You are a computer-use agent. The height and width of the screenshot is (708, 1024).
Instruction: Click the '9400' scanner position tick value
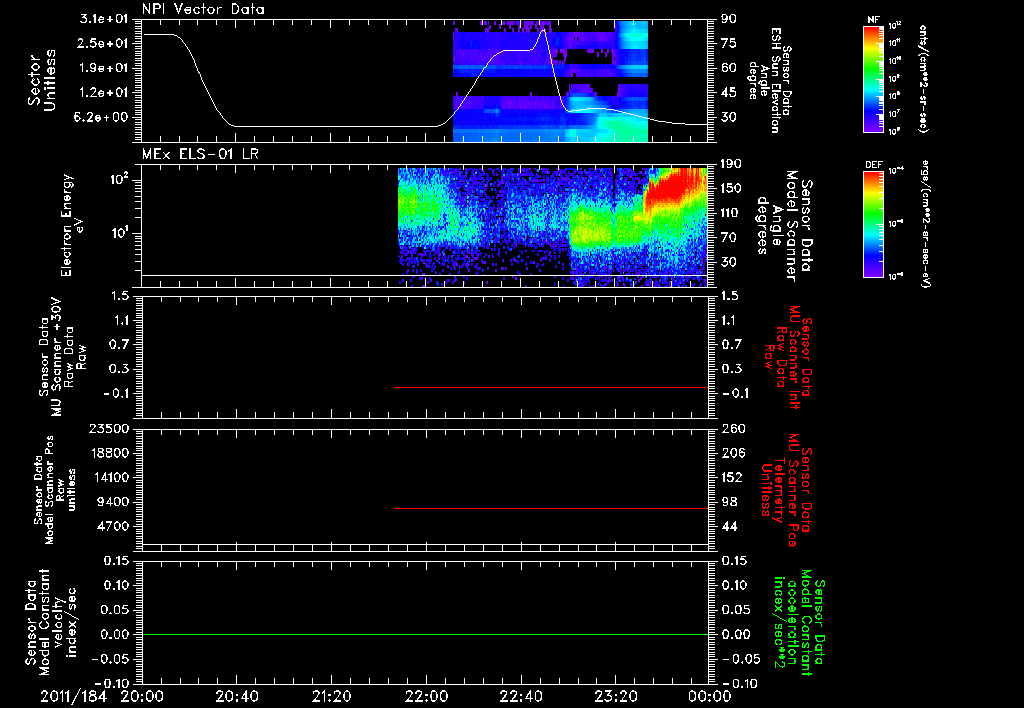click(x=114, y=502)
